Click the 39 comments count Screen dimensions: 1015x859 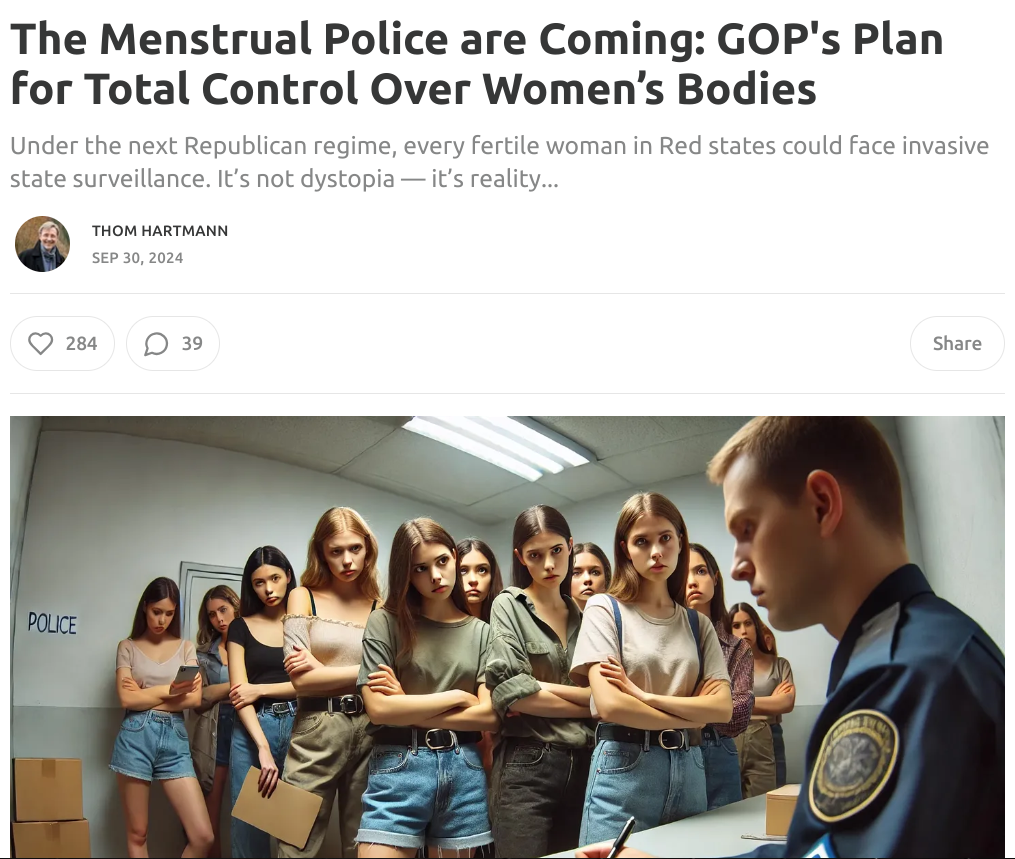coord(192,343)
